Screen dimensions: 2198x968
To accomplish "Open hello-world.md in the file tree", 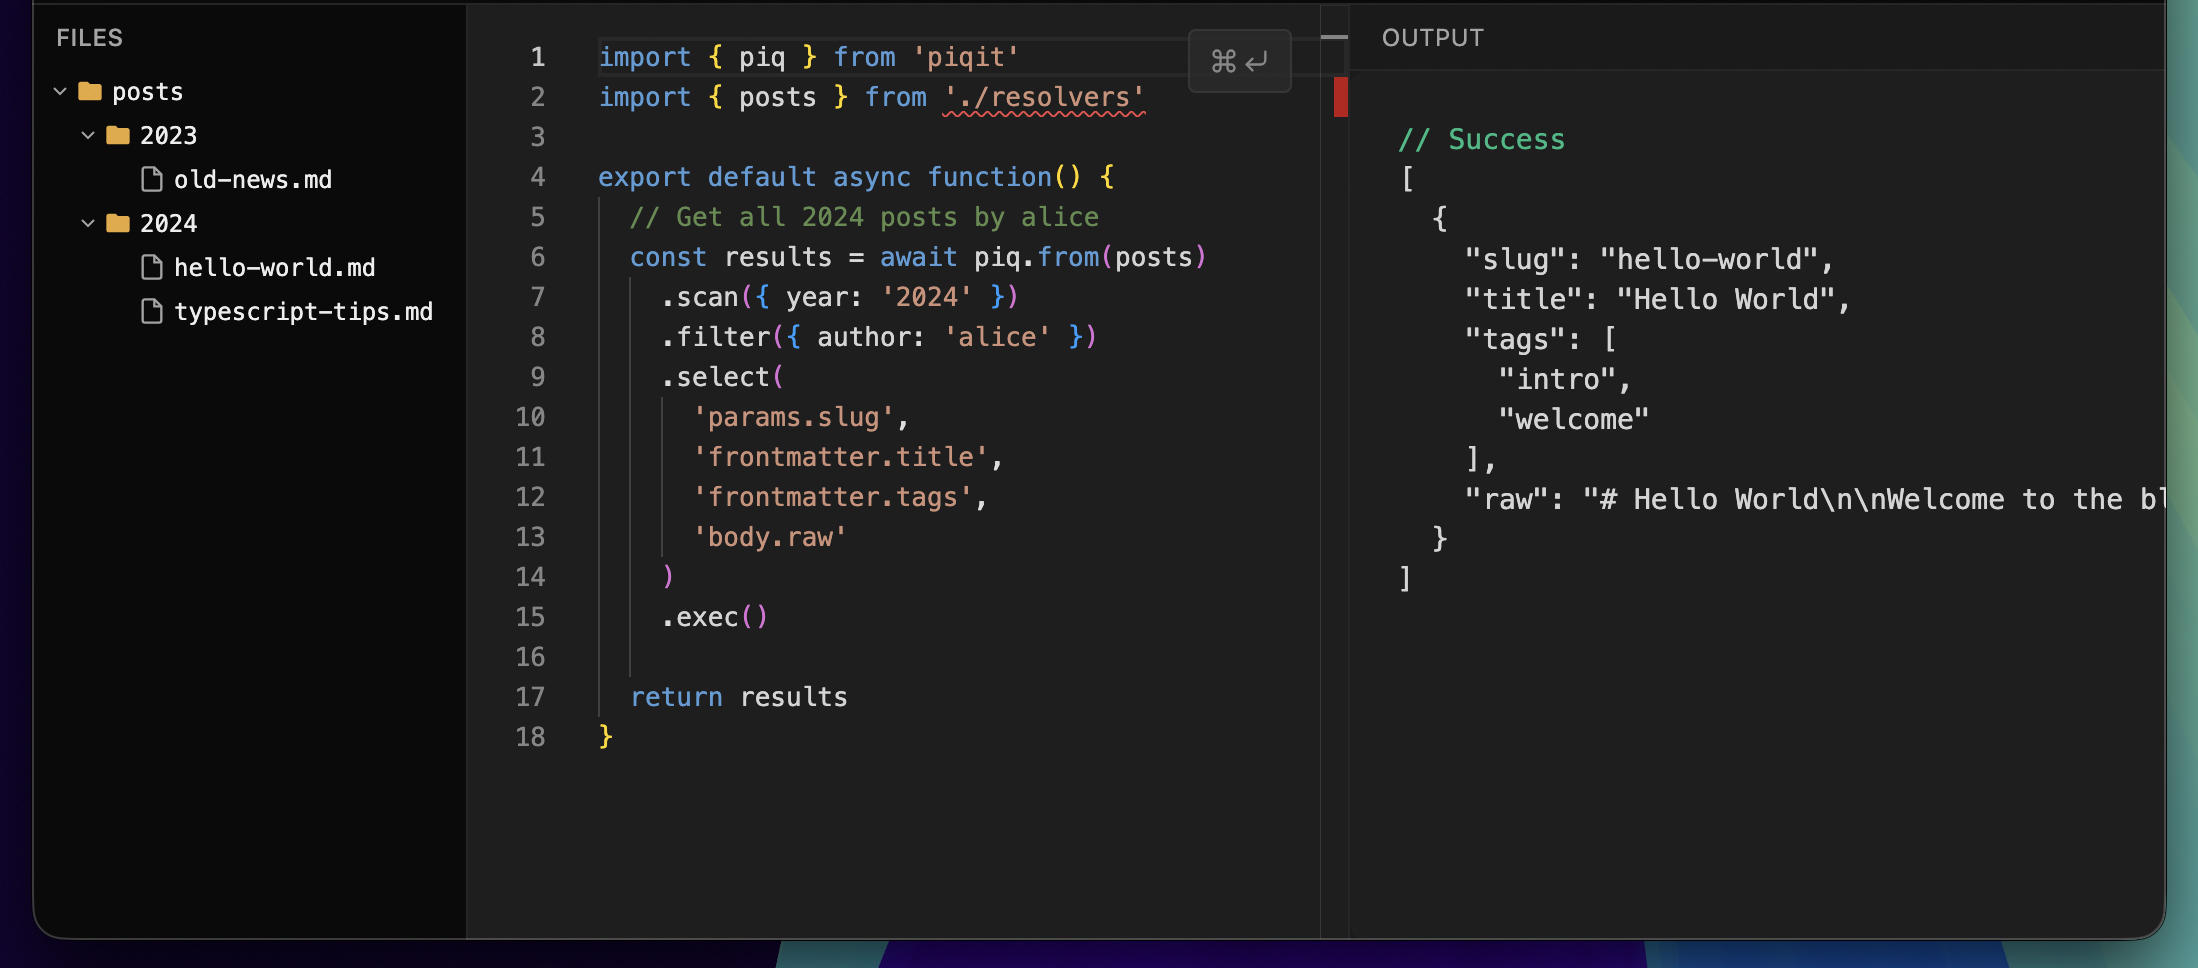I will point(274,268).
